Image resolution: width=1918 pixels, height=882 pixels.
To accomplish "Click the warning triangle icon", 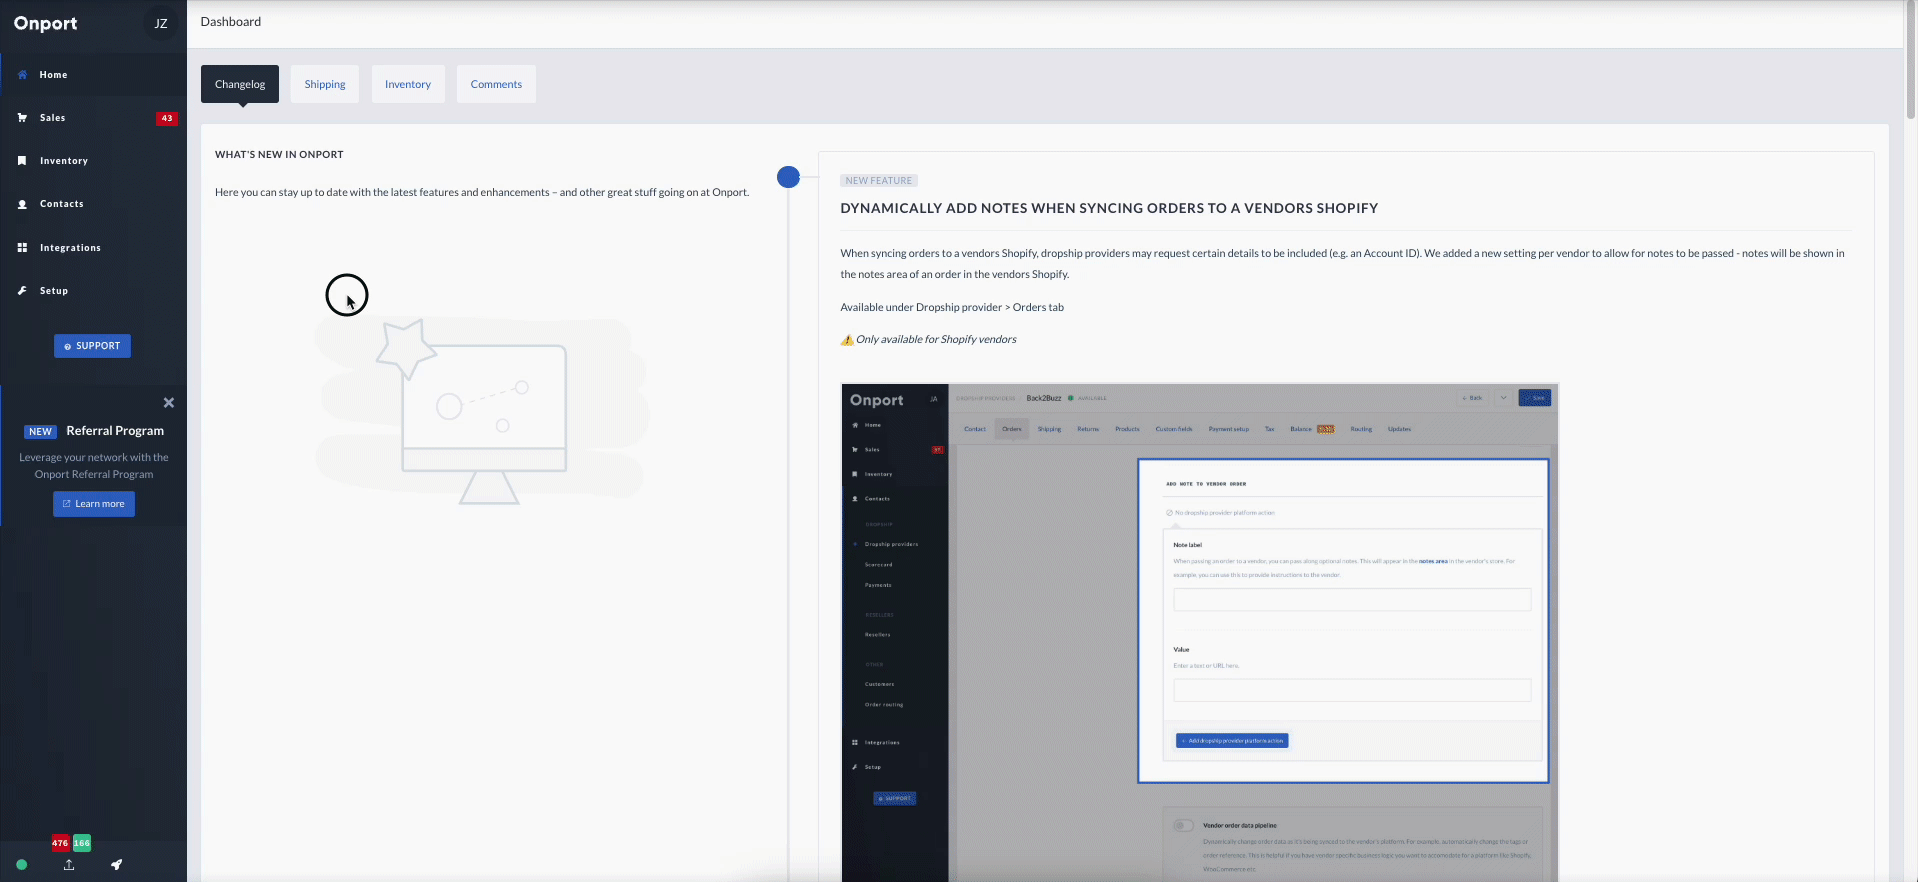I will click(x=847, y=340).
